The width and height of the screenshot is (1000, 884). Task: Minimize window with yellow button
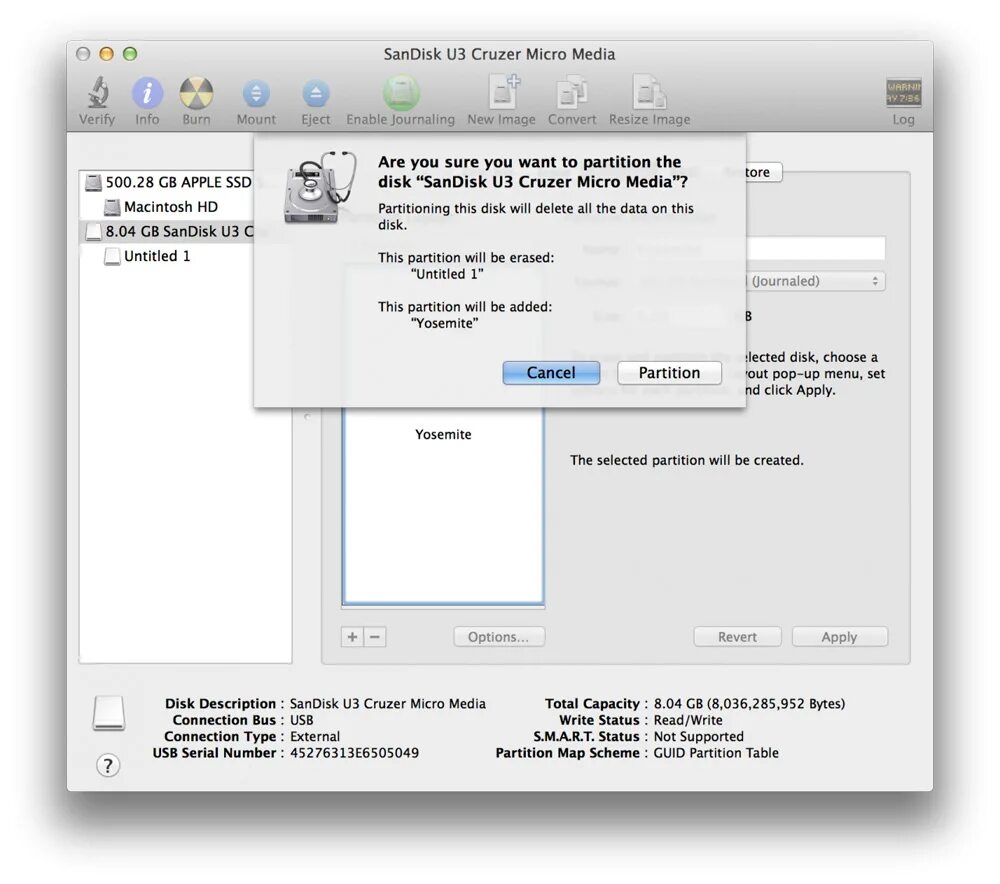(107, 54)
